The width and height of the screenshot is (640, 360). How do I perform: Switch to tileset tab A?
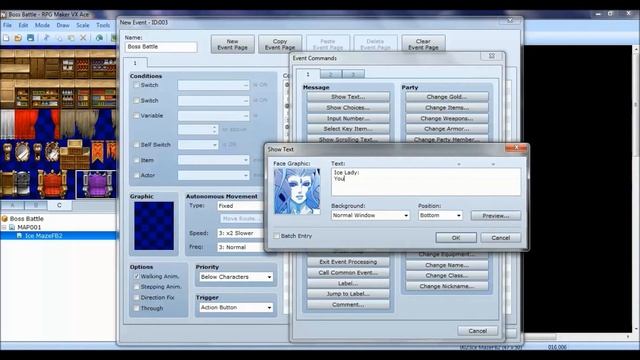pyautogui.click(x=12, y=205)
